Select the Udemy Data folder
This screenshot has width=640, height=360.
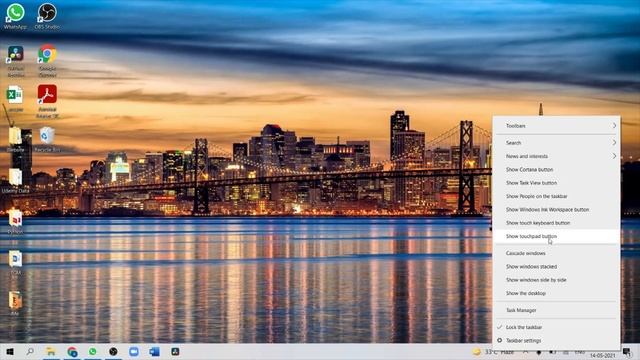coord(15,180)
